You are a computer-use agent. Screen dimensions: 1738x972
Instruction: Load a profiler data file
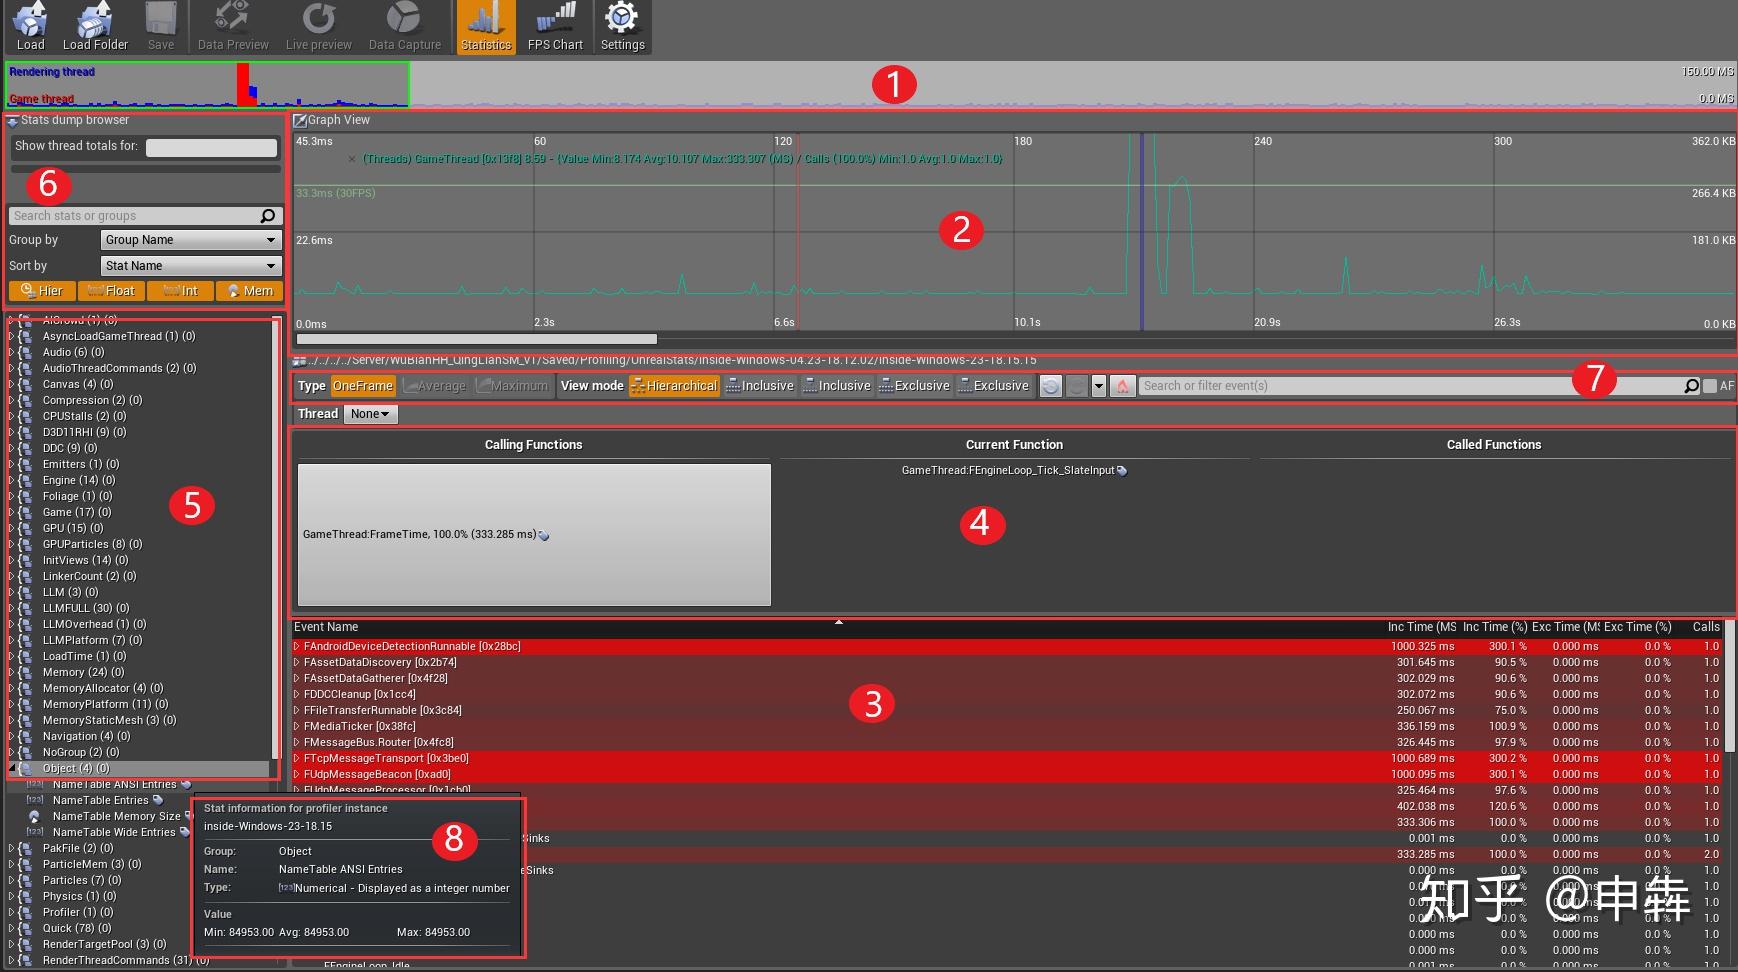[29, 25]
